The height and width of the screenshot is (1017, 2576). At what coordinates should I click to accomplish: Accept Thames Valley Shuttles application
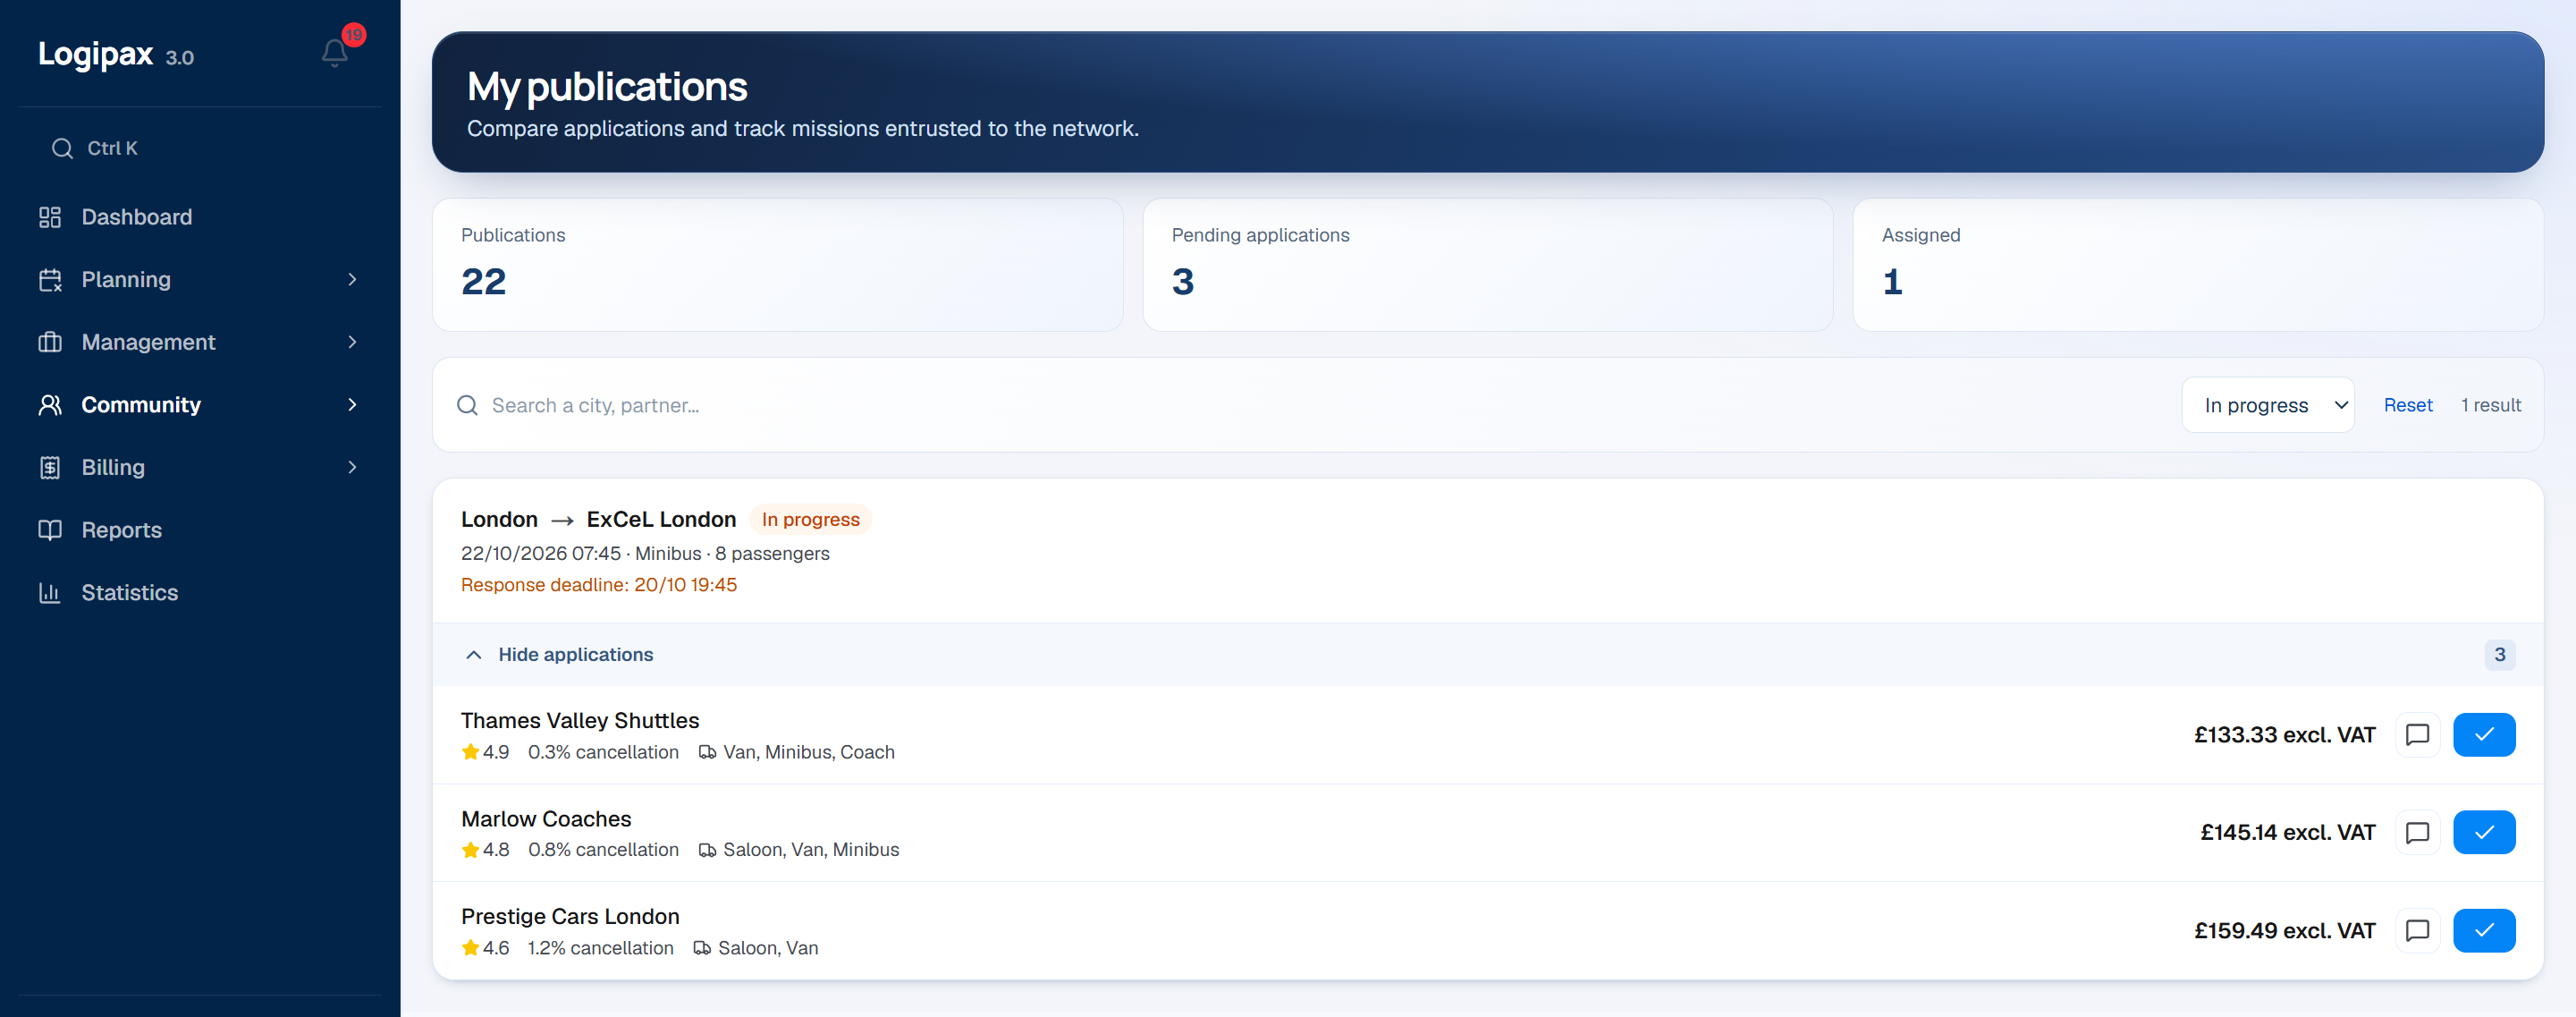pos(2484,735)
